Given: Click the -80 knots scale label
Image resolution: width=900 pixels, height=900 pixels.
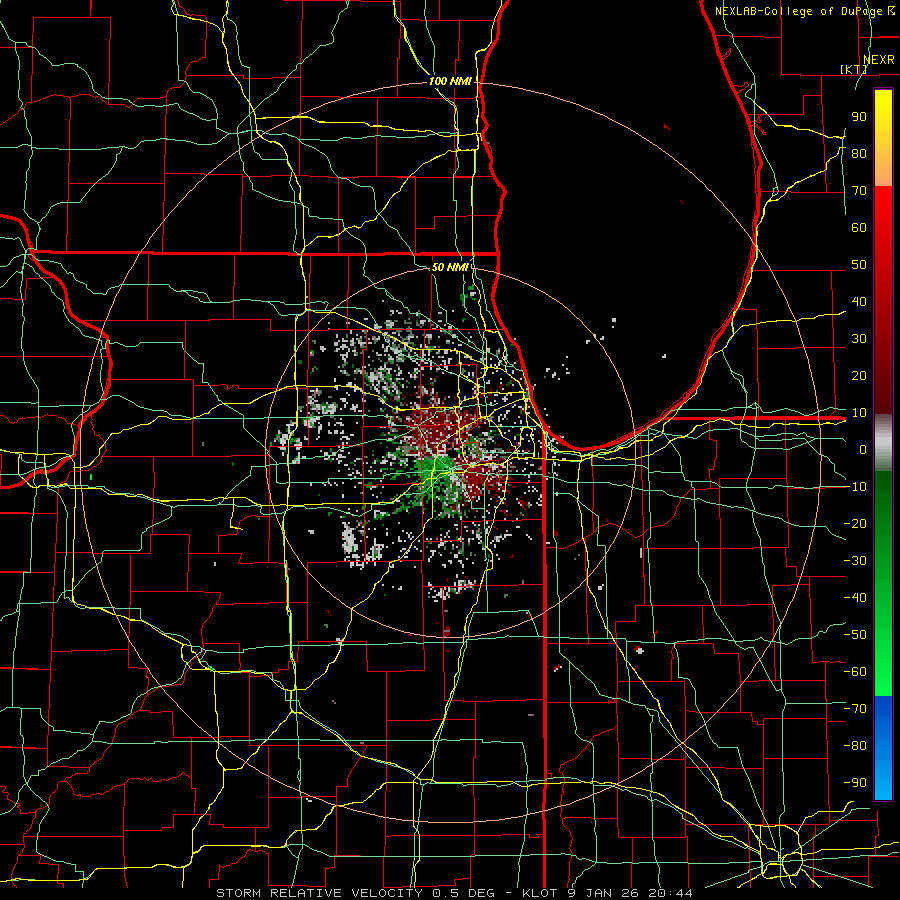Looking at the screenshot, I should pos(855,746).
